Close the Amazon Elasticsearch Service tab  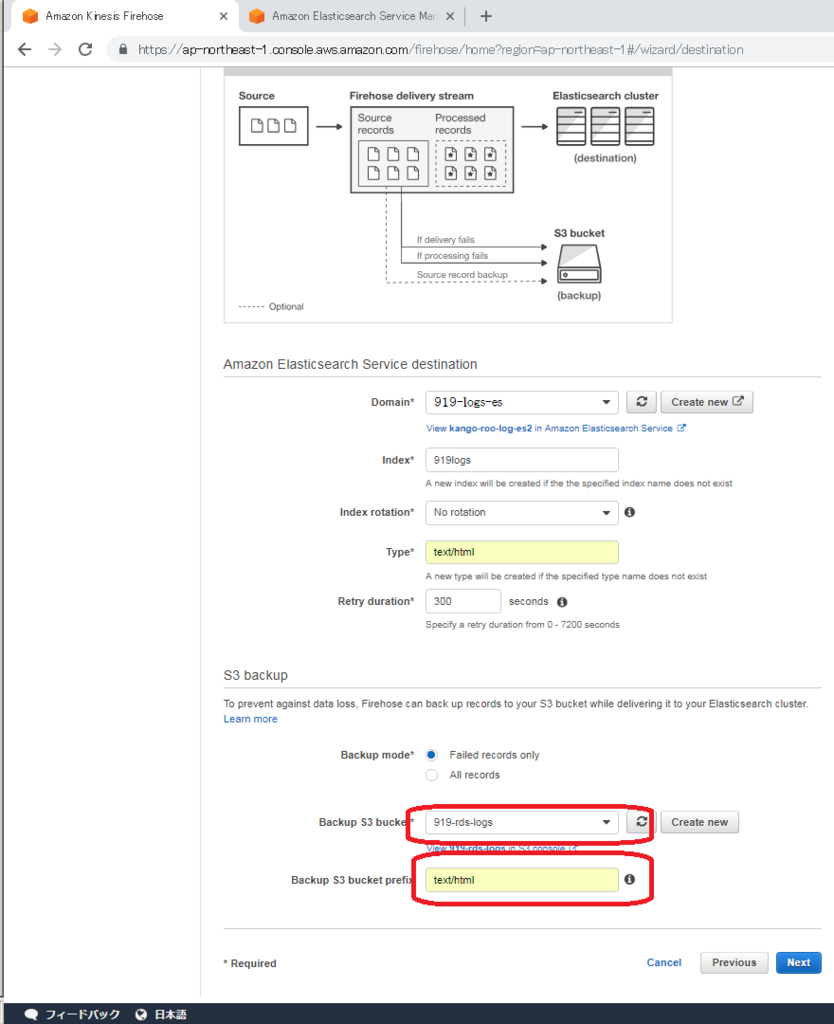click(x=450, y=16)
